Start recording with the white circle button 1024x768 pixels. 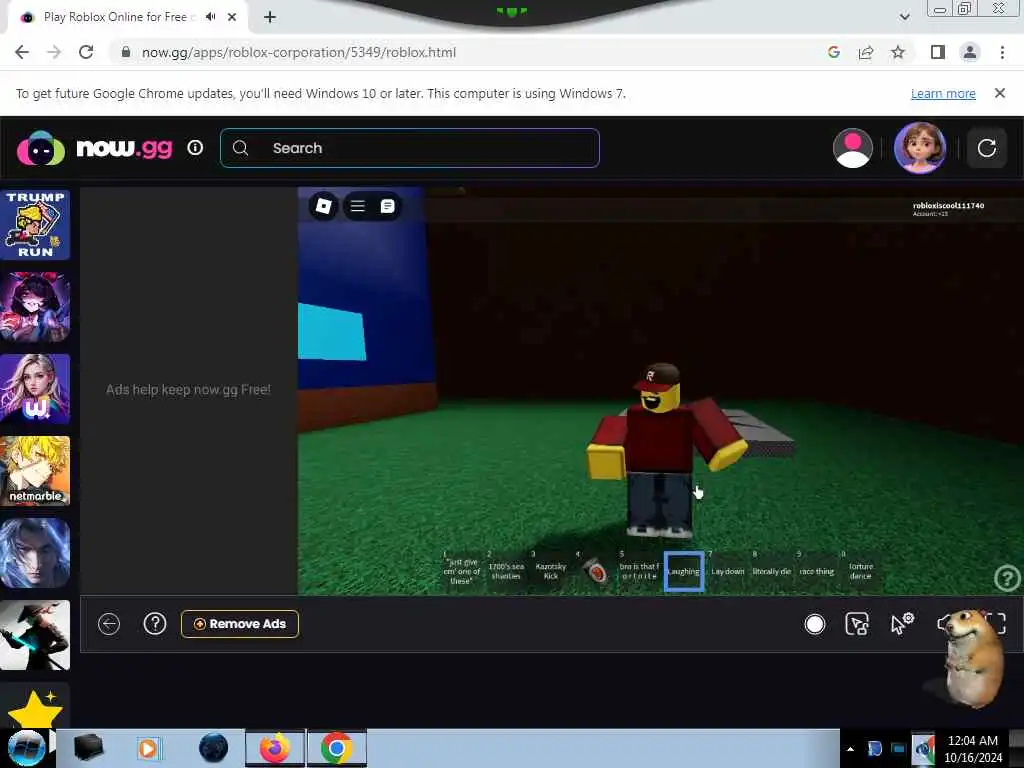coord(814,624)
